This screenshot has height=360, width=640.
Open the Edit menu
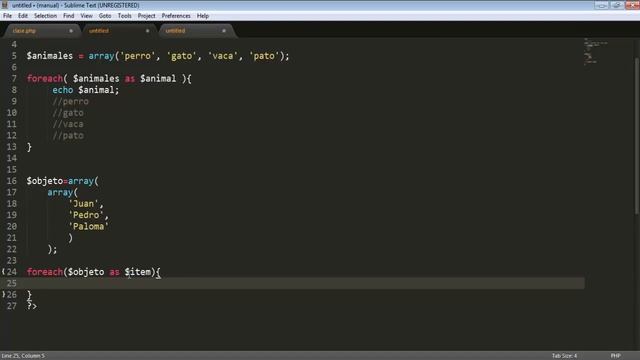pyautogui.click(x=23, y=16)
